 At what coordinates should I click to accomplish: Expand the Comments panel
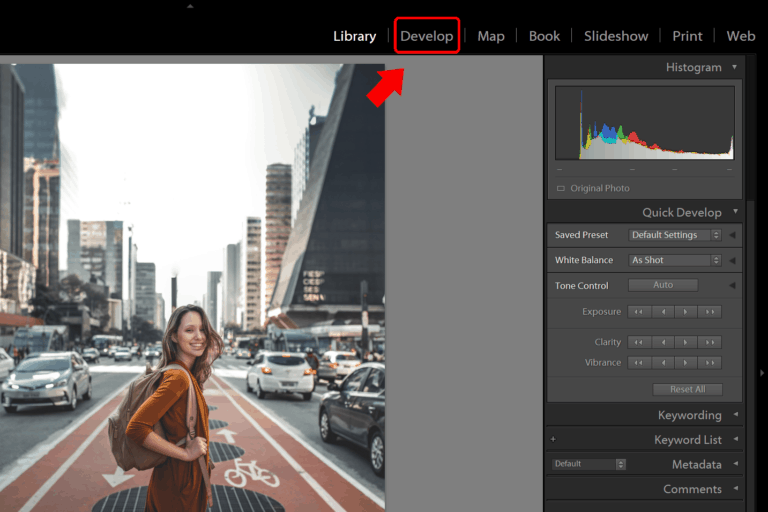pos(736,488)
